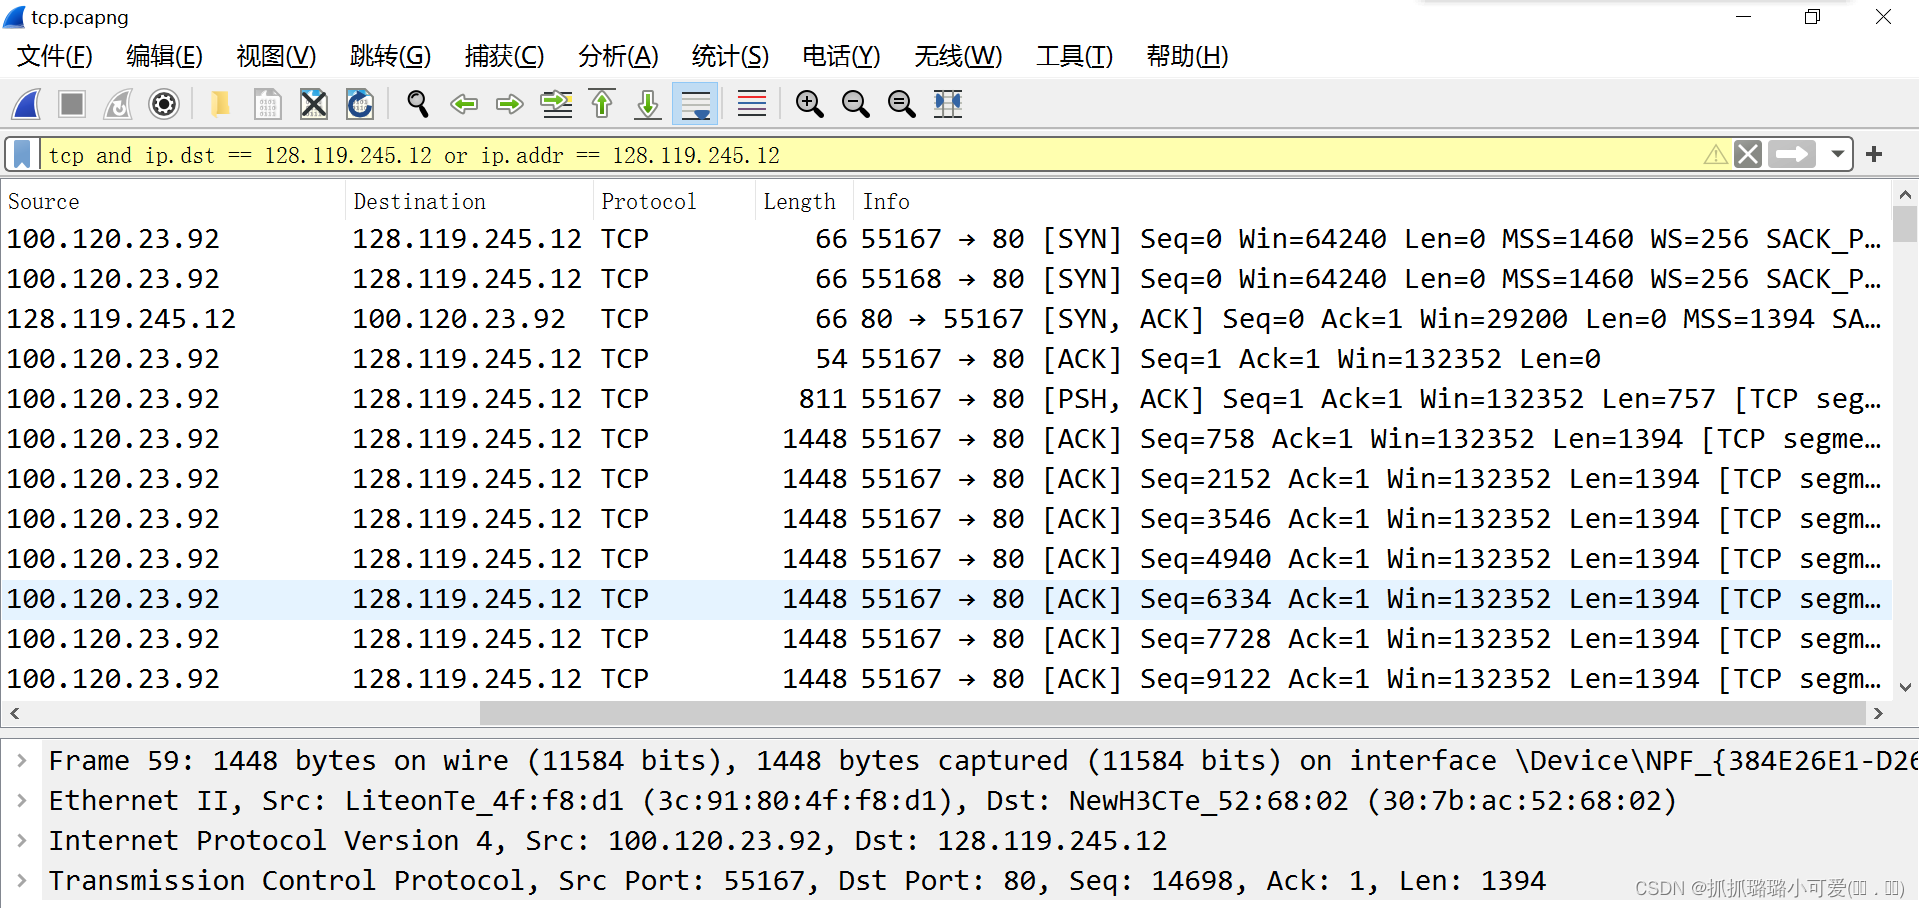
Task: Click the horizontal scrollbar of packet list
Action: [x=1172, y=713]
